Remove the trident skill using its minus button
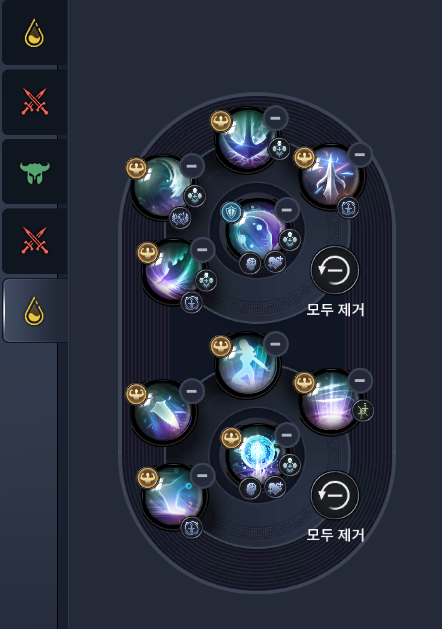This screenshot has height=629, width=442. coord(275,118)
